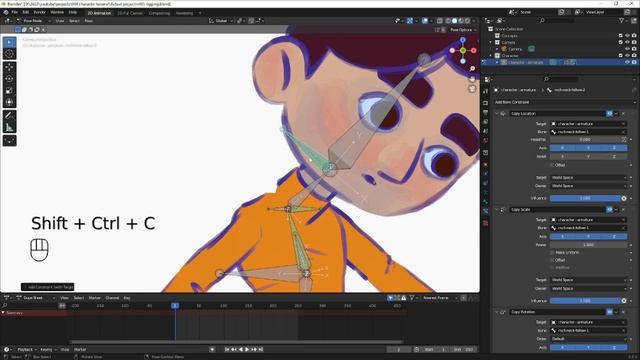Adjust the Copy Location Influence slider
The image size is (640, 360).
[x=584, y=198]
